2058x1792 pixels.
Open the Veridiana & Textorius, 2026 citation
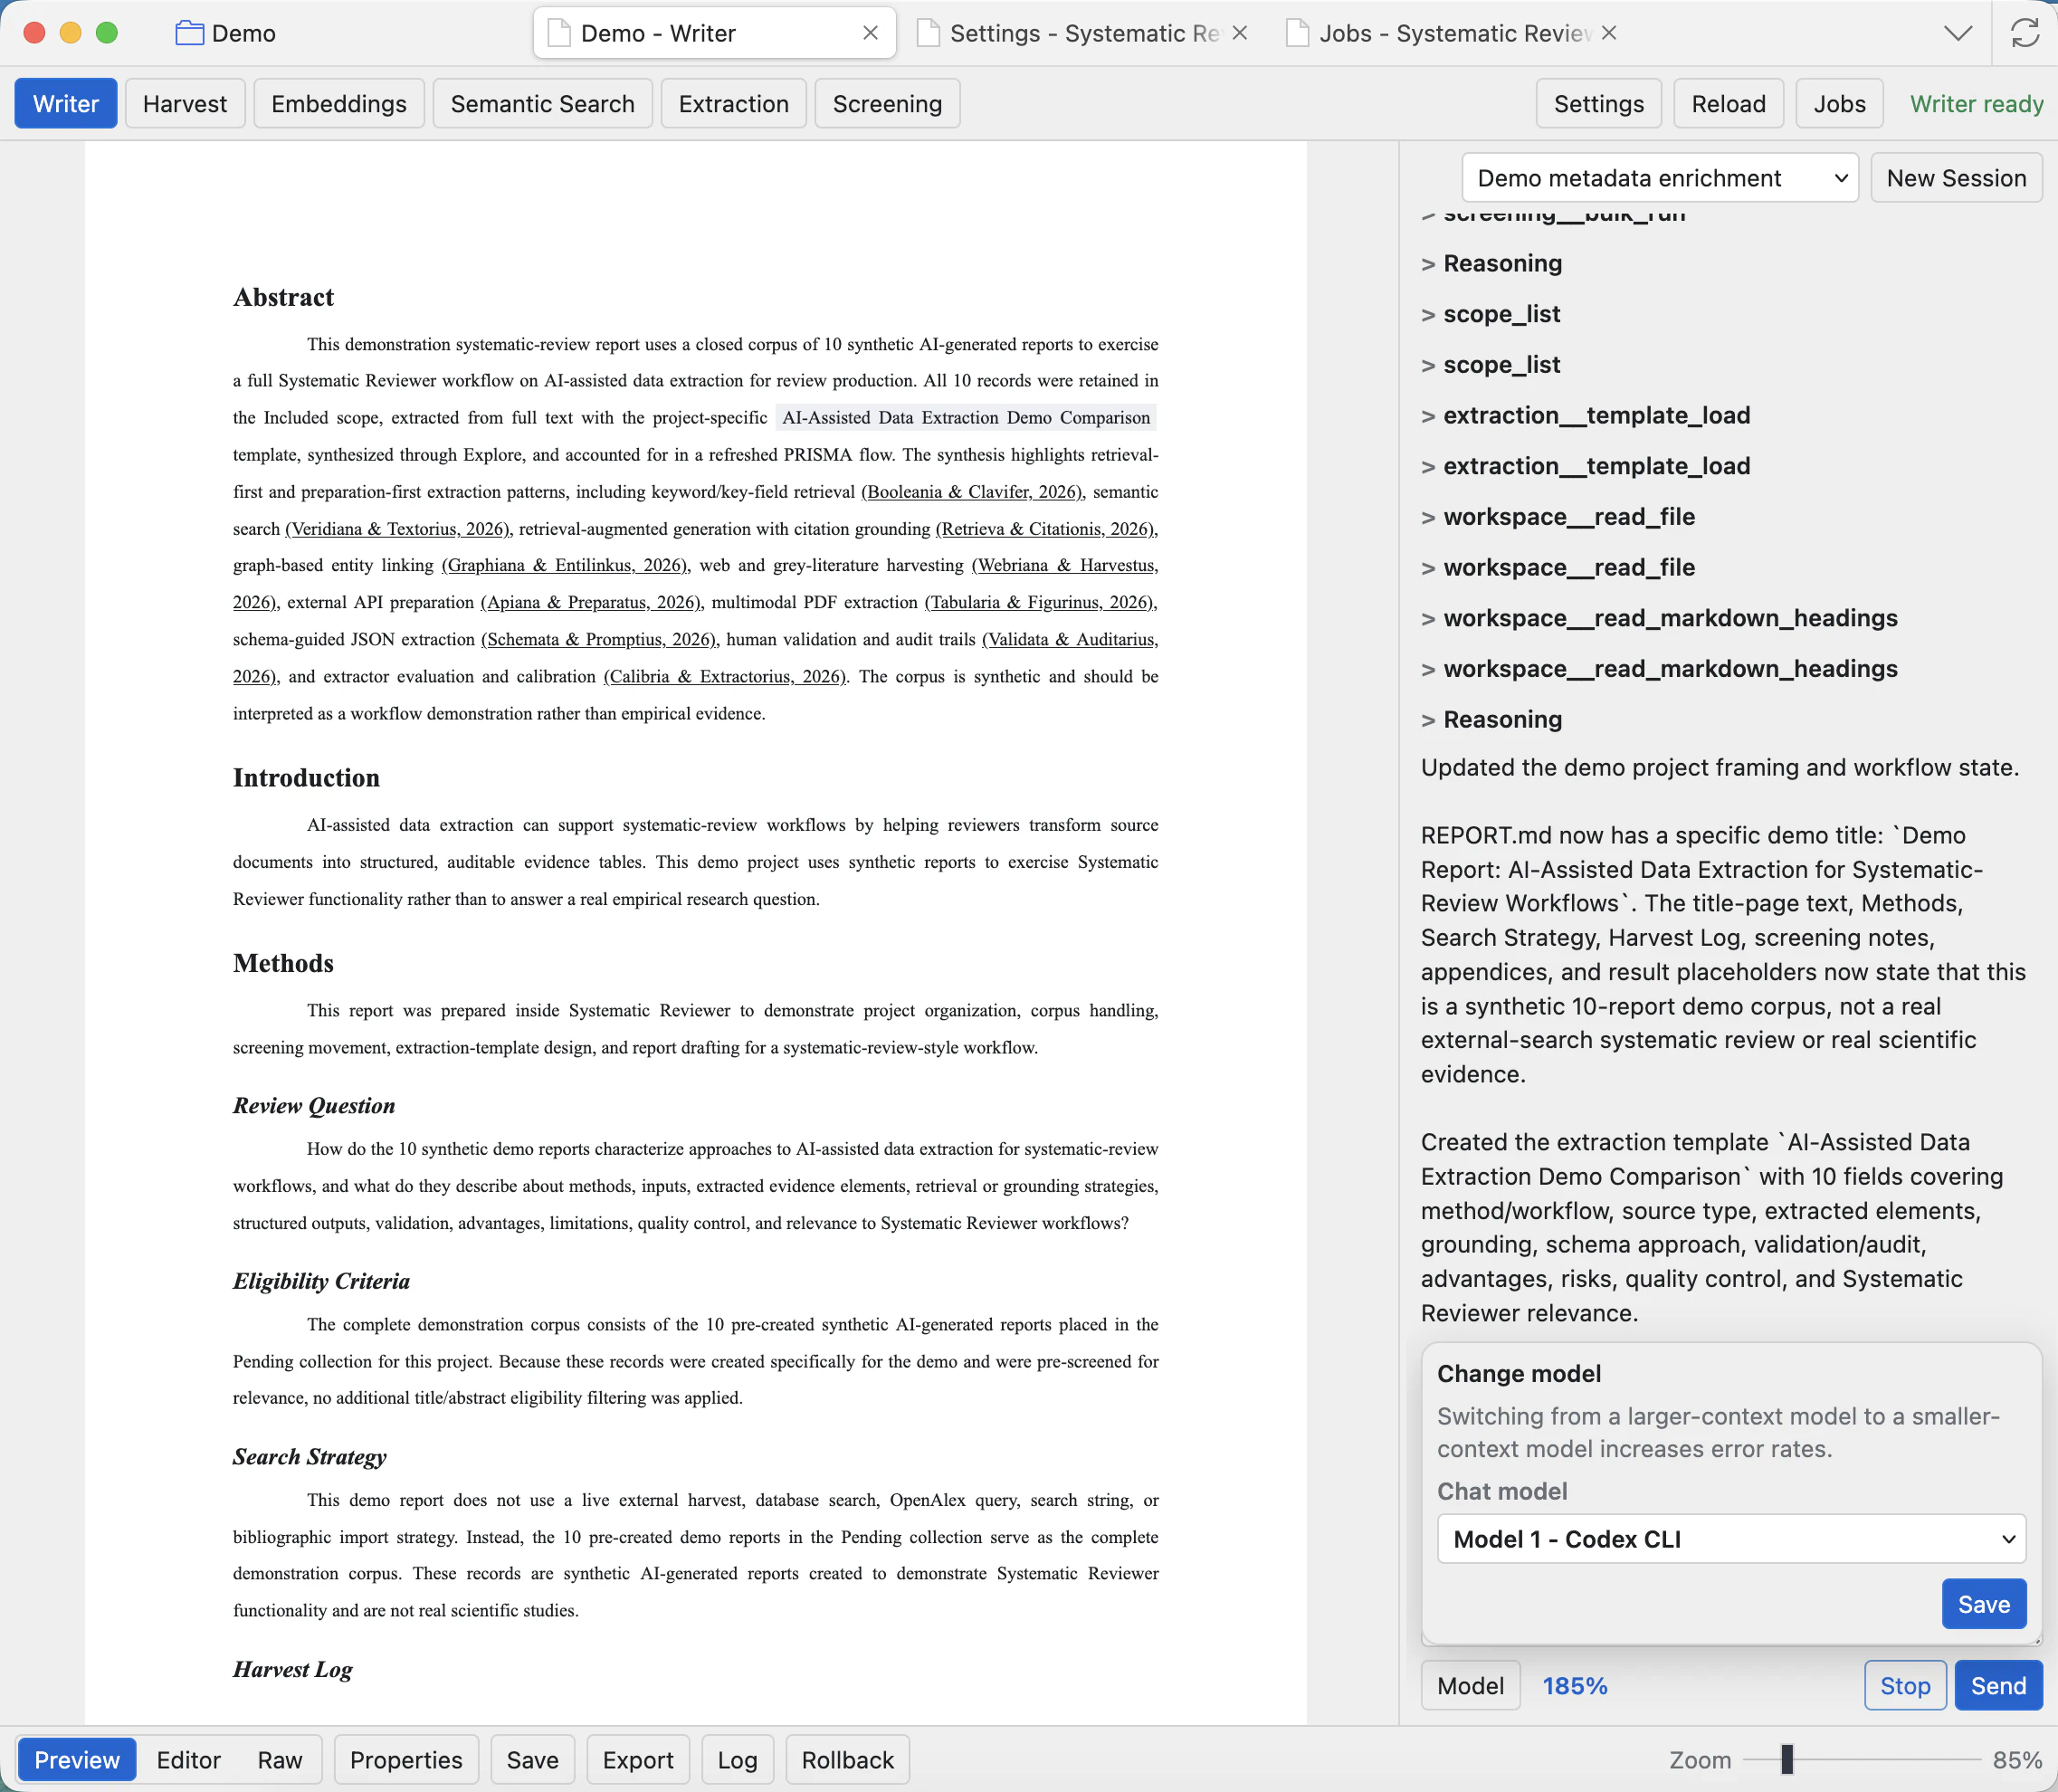(x=398, y=529)
